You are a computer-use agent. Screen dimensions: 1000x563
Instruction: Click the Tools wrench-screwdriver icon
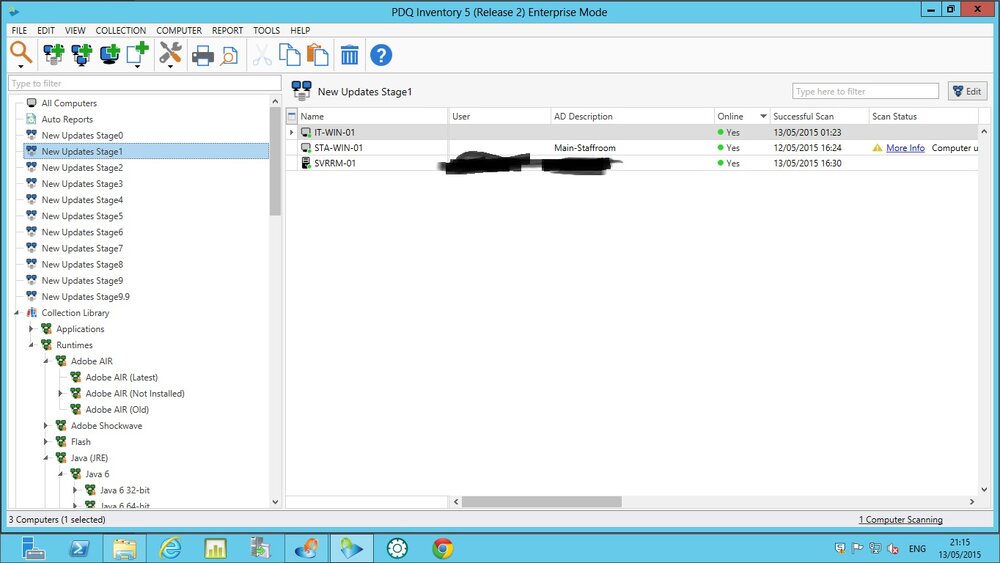170,54
